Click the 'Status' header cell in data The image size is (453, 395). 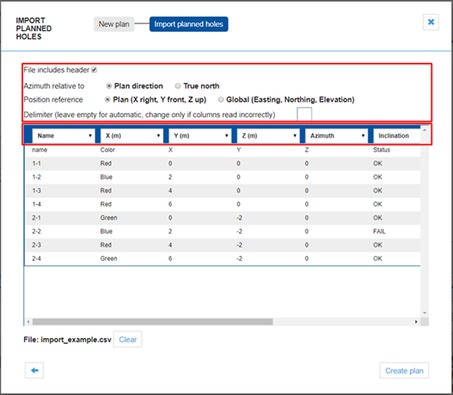coord(381,150)
